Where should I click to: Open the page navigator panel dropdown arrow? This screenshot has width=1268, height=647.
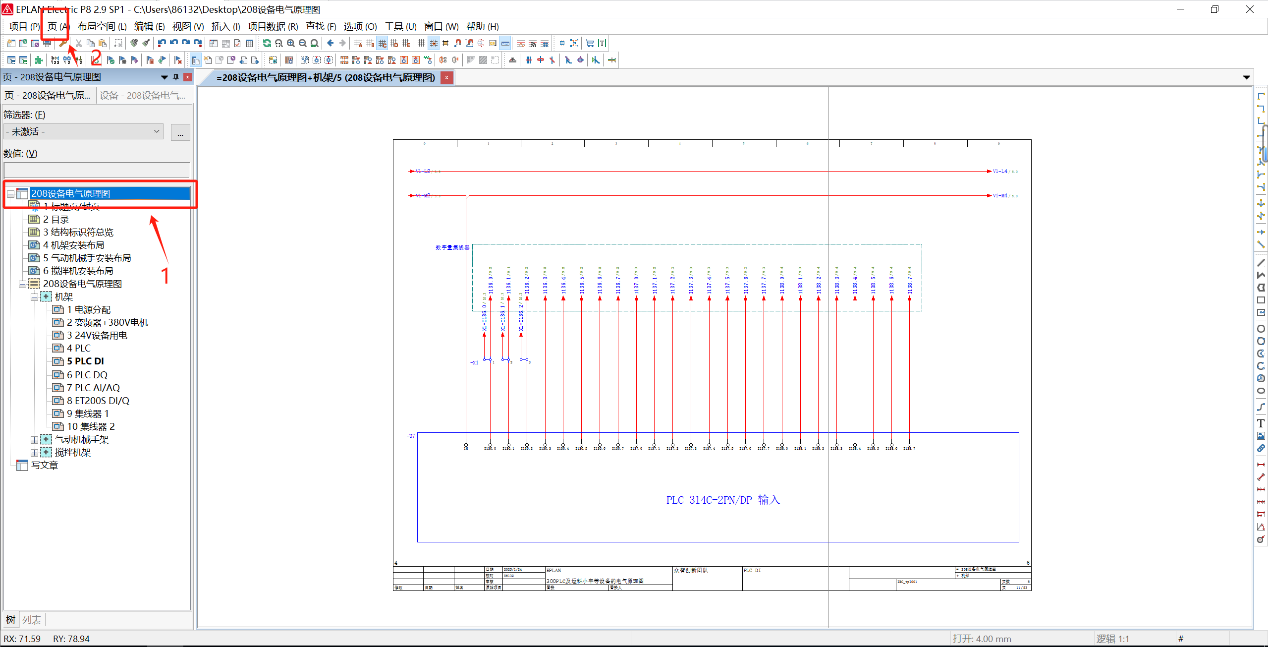(x=164, y=77)
